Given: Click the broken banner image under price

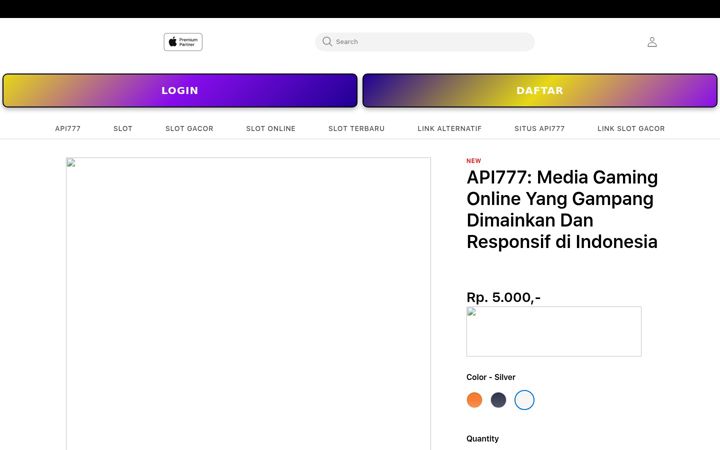Looking at the screenshot, I should point(554,332).
